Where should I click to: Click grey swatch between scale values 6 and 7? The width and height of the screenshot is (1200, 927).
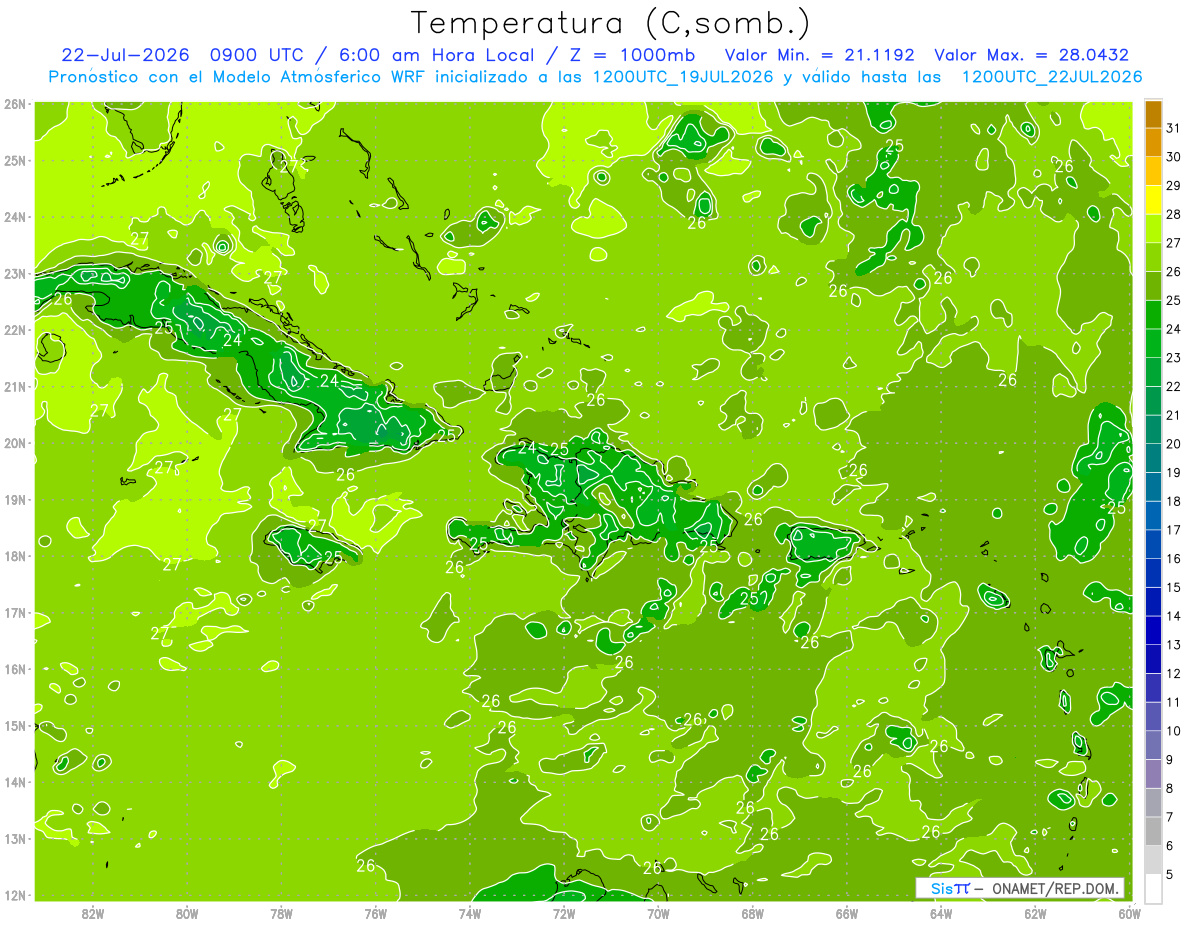[1153, 831]
